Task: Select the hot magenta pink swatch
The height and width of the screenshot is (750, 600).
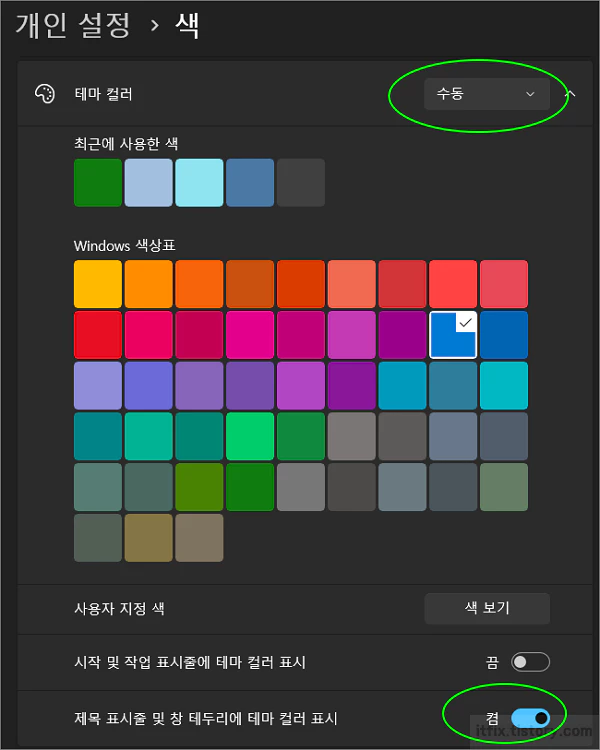Action: pyautogui.click(x=250, y=335)
